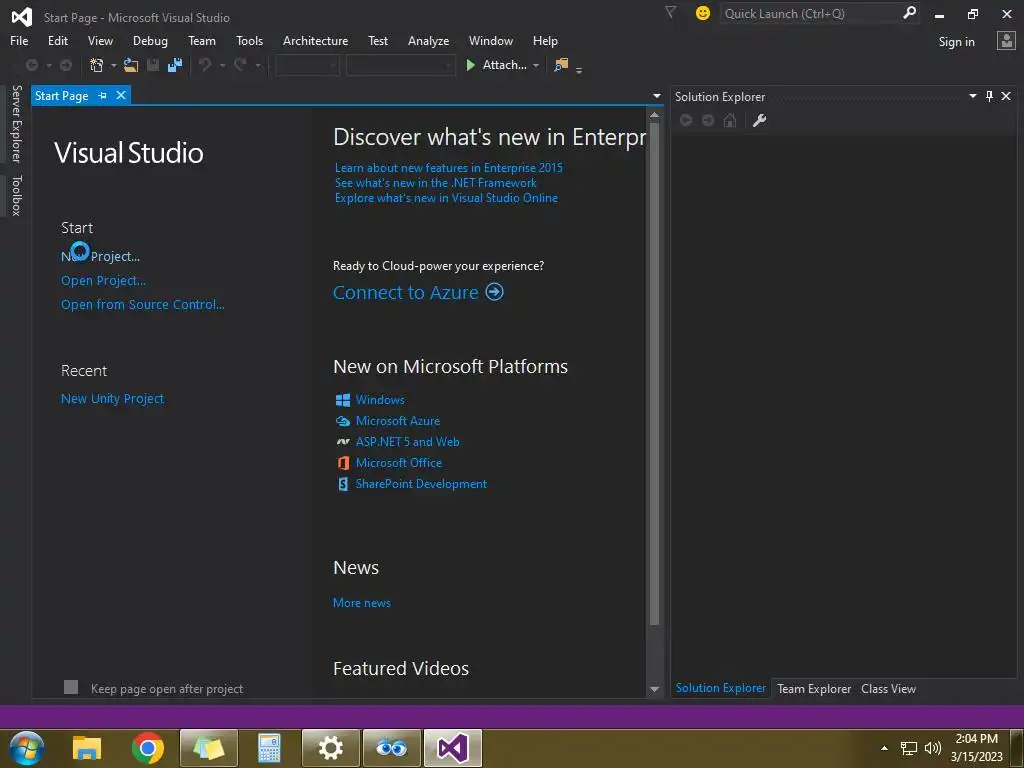Open the Tools menu
The height and width of the screenshot is (768, 1024).
[249, 40]
